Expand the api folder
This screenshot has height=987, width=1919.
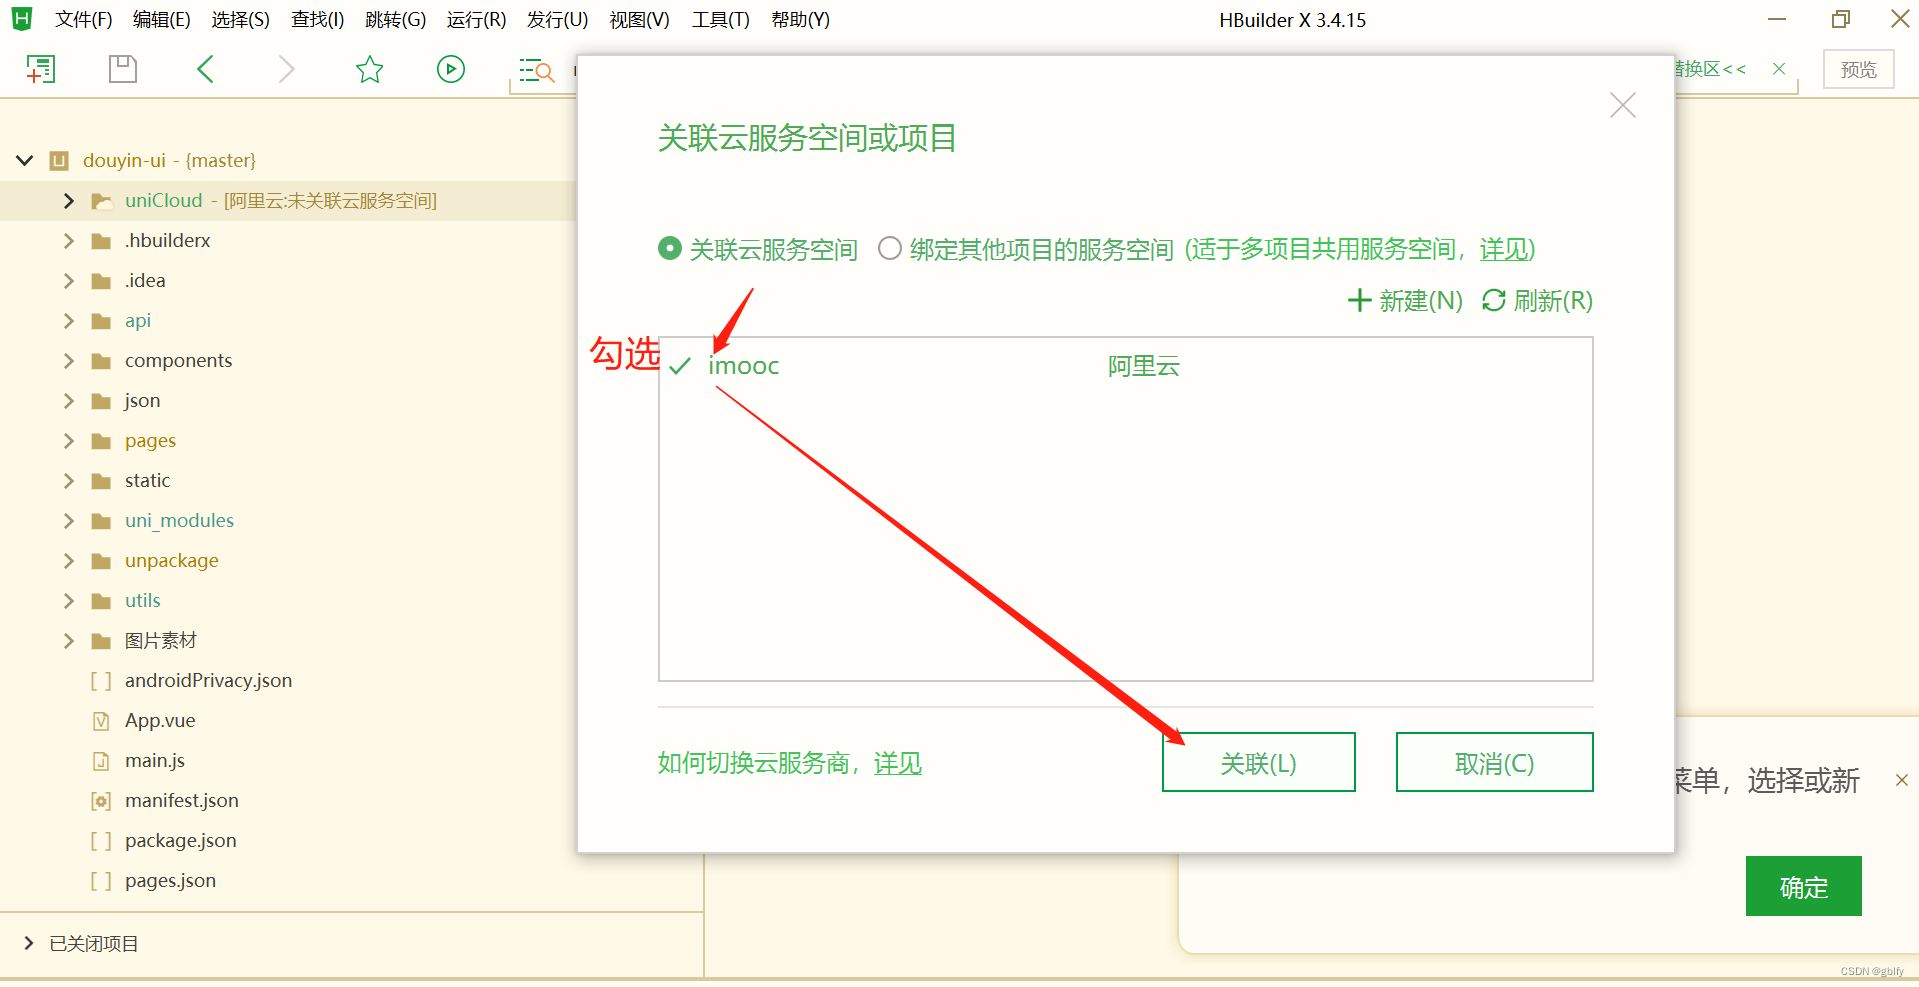click(x=68, y=321)
